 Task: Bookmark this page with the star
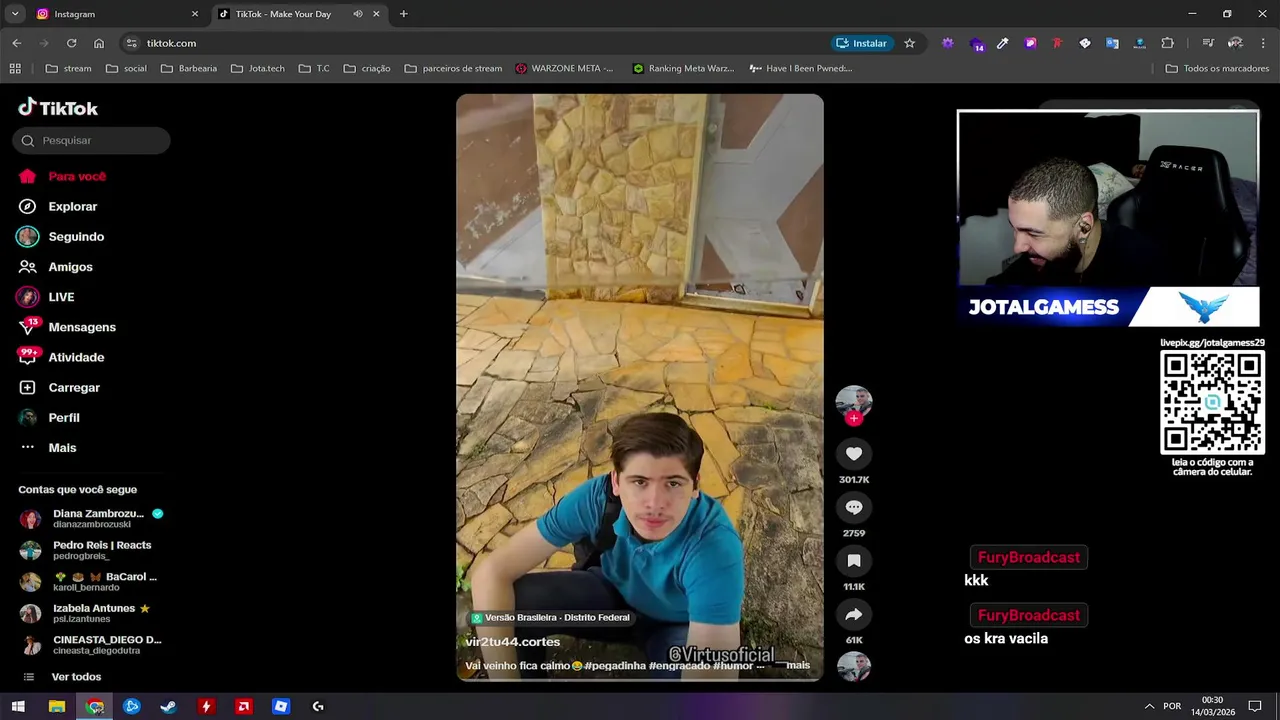pos(909,43)
